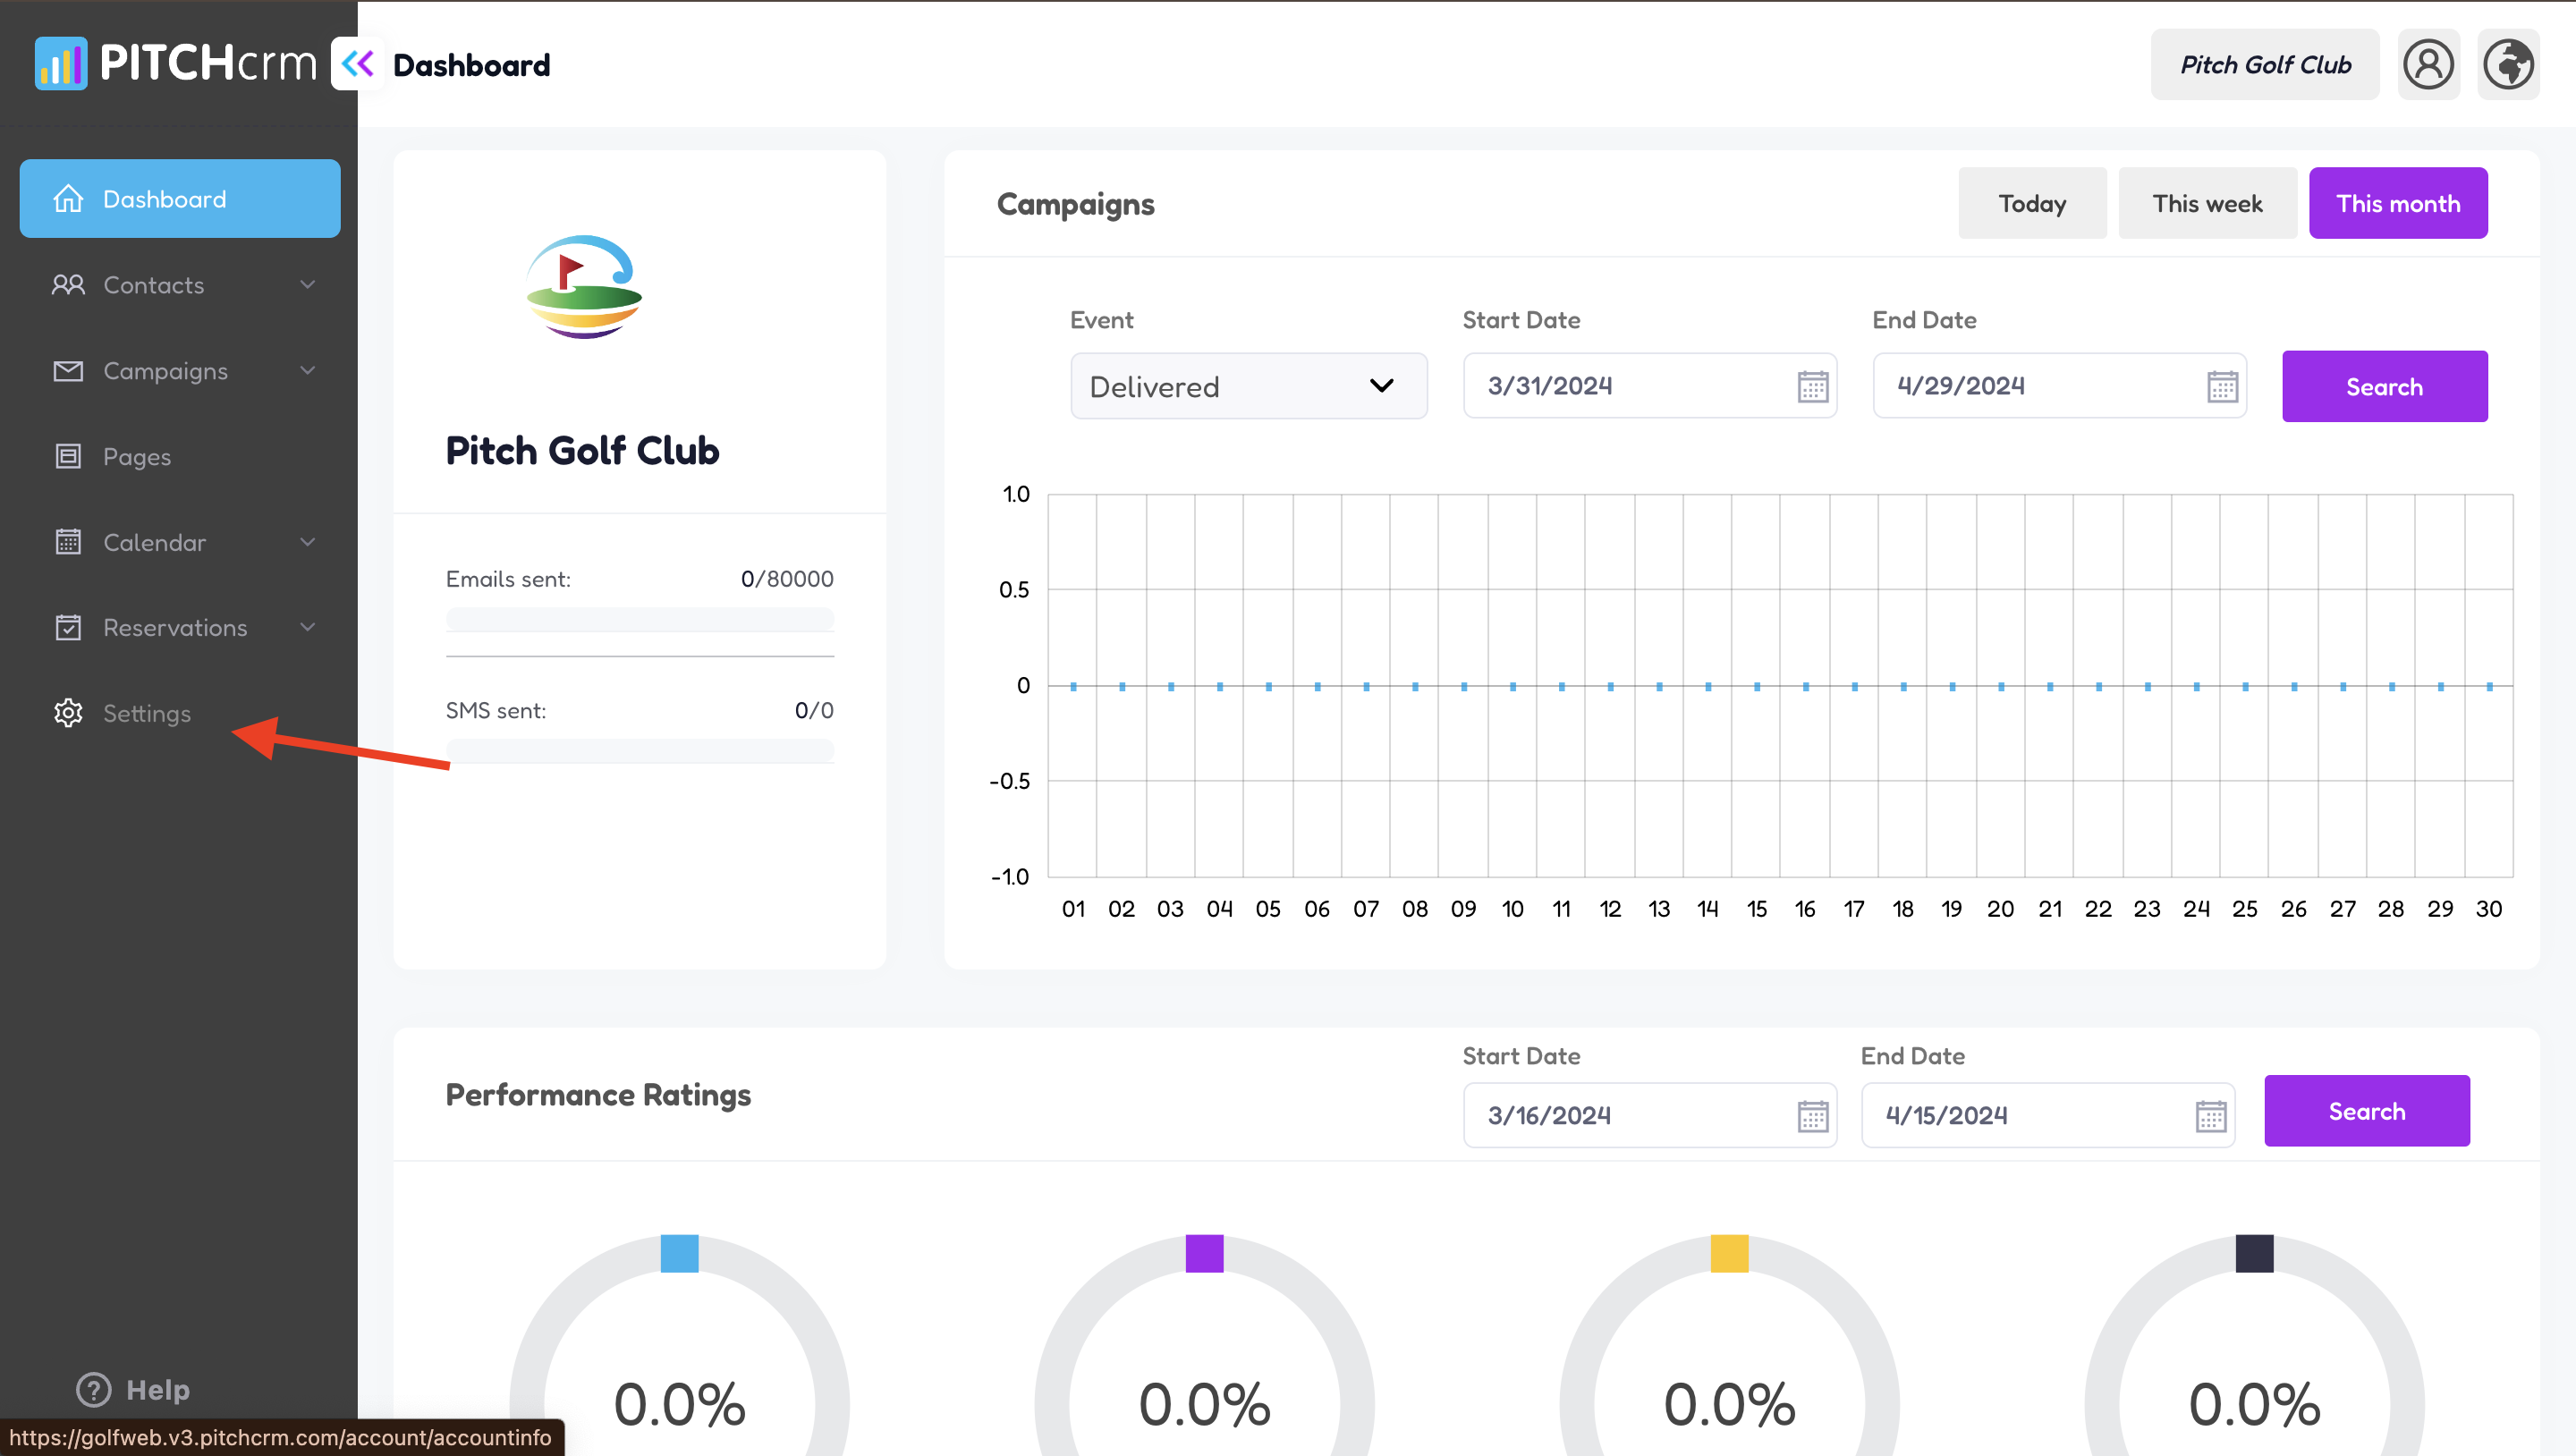Click the 0/80000 emails sent value
The width and height of the screenshot is (2576, 1456).
point(787,579)
